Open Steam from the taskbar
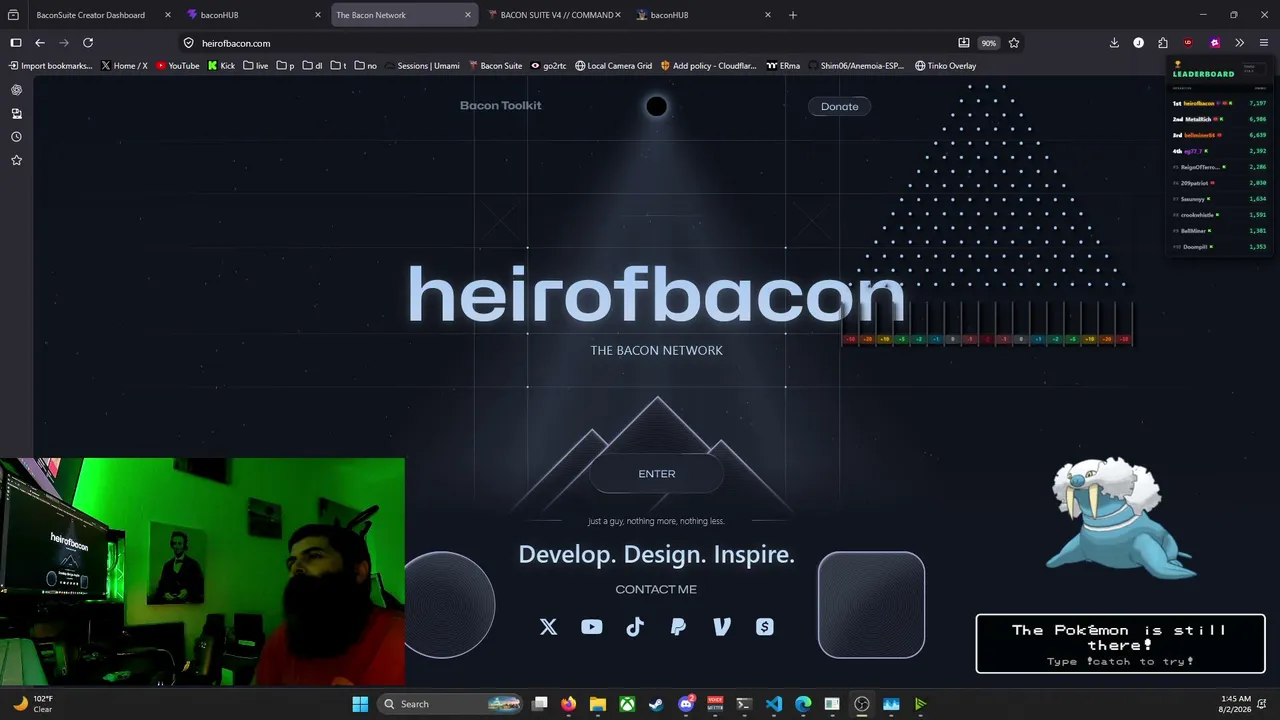 [x=656, y=704]
